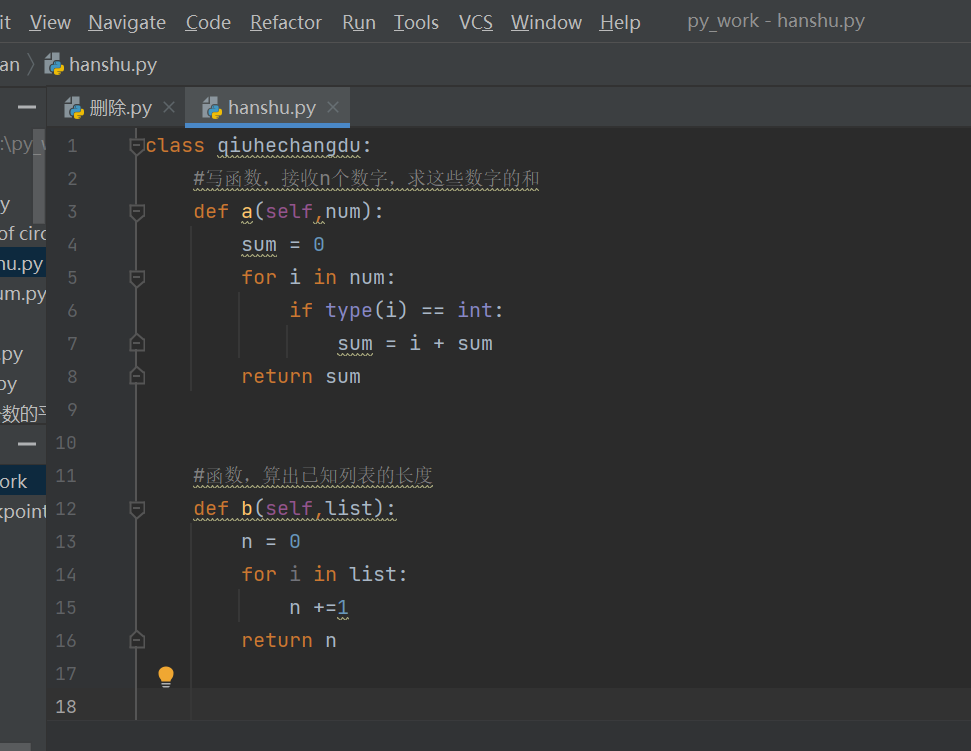Screen dimensions: 971x751
Task: Close the 删除.py tab
Action: [168, 108]
